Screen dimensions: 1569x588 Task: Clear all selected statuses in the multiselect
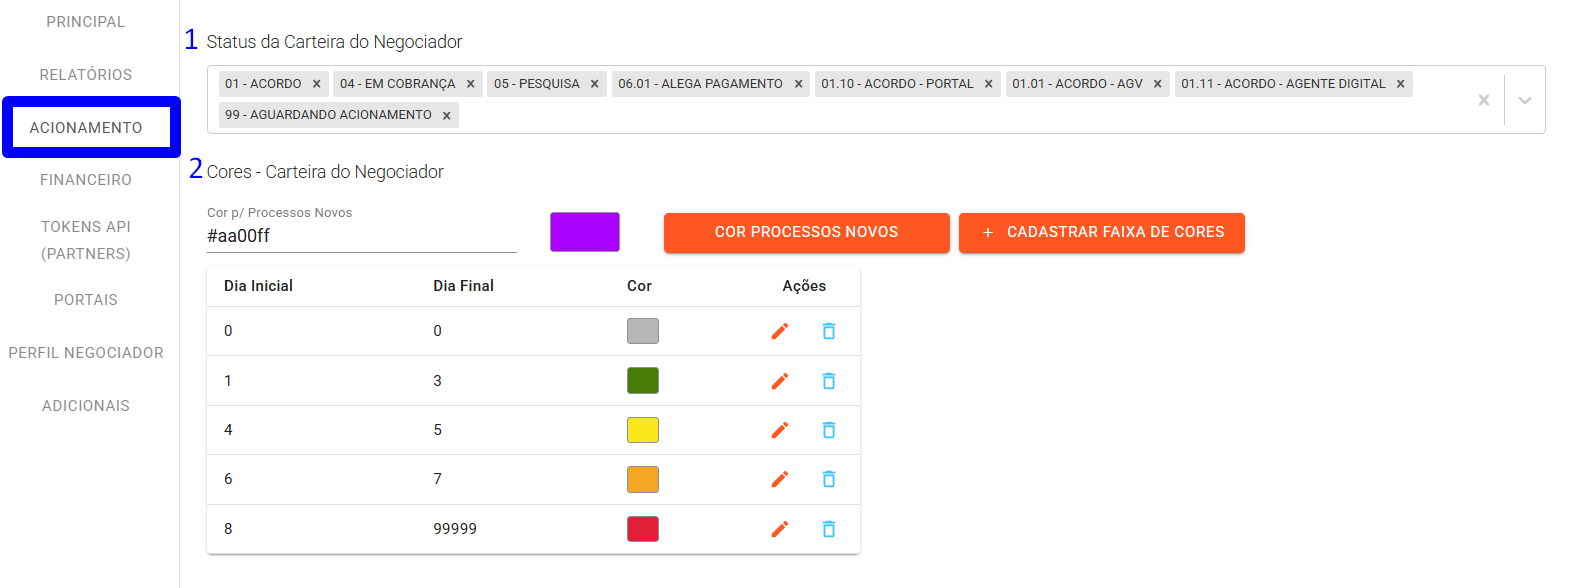point(1483,100)
